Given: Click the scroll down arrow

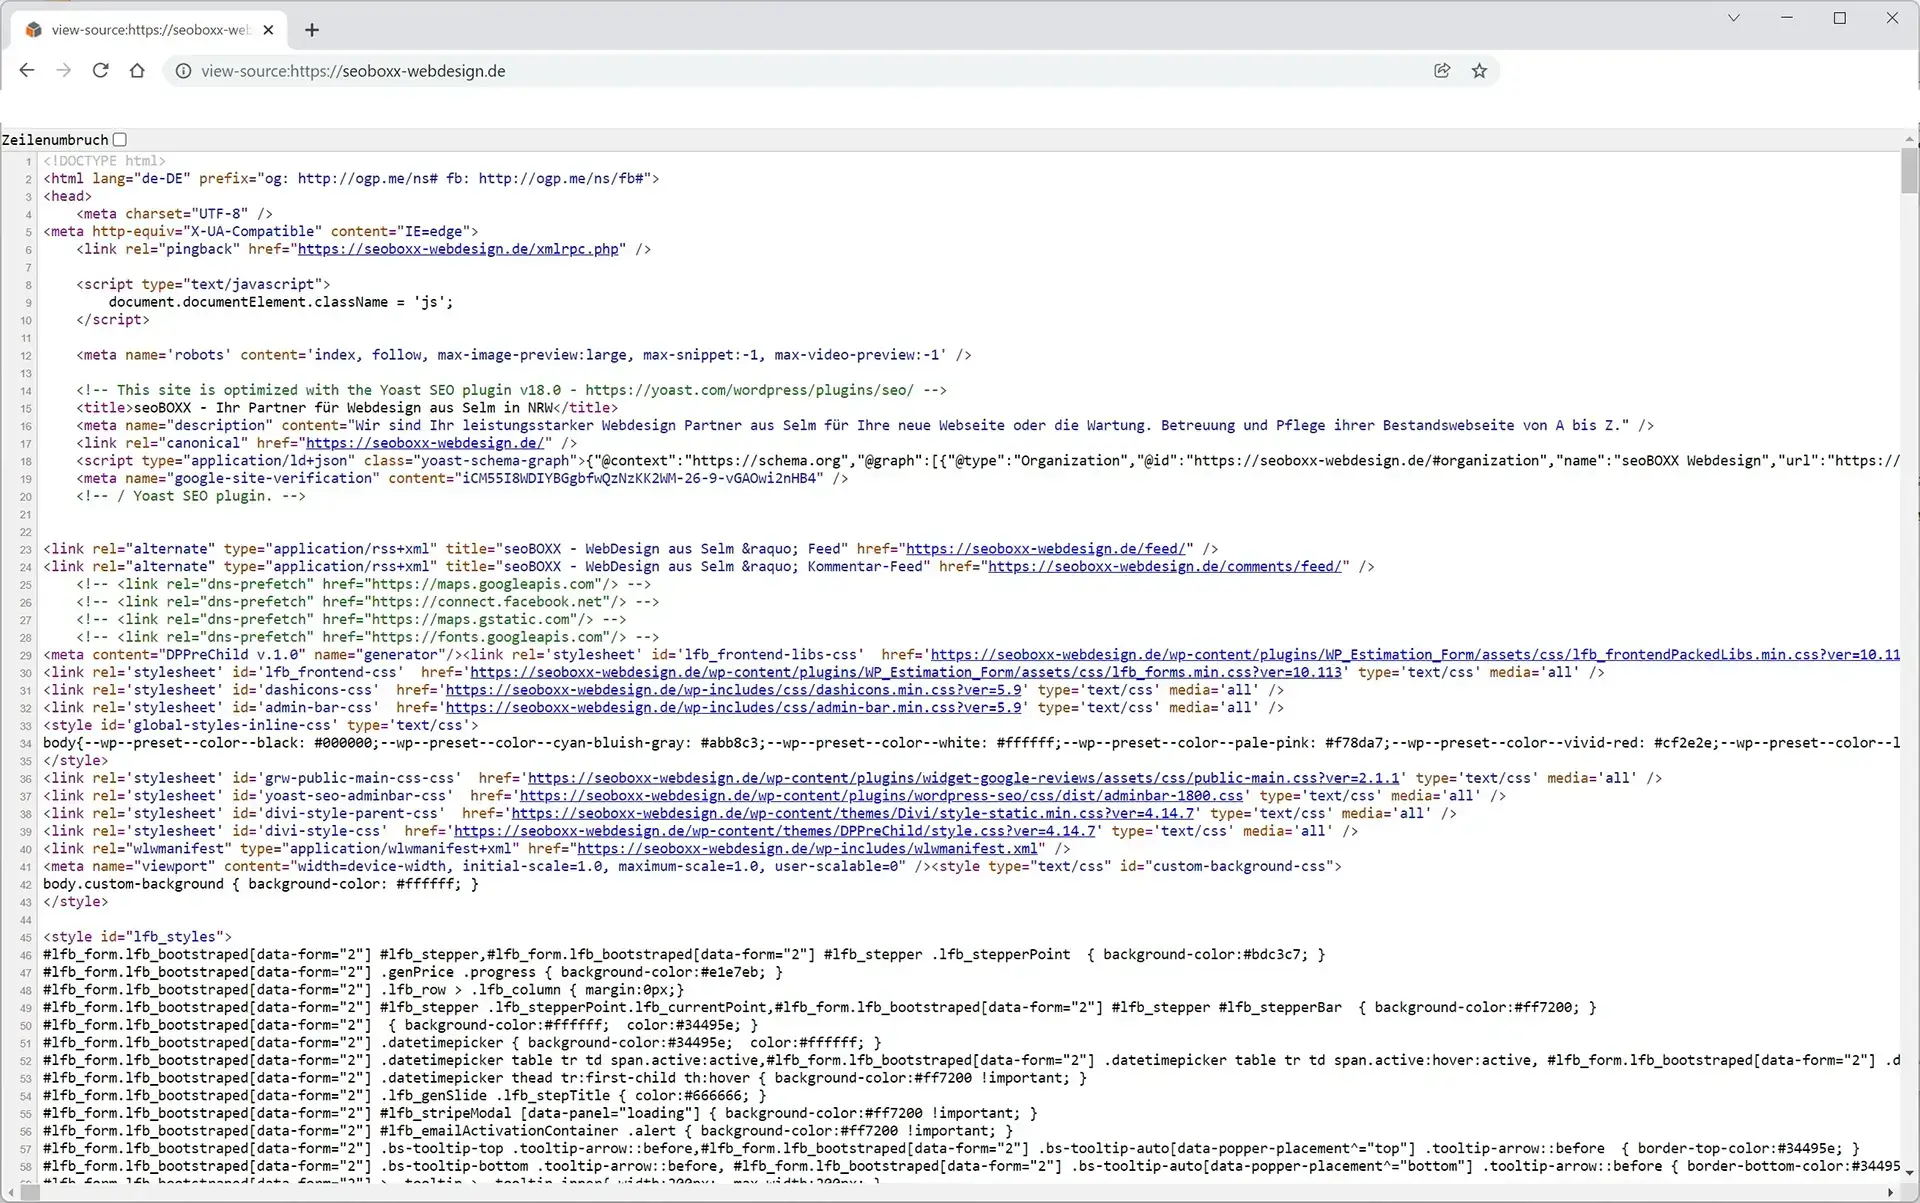Looking at the screenshot, I should point(1909,1173).
